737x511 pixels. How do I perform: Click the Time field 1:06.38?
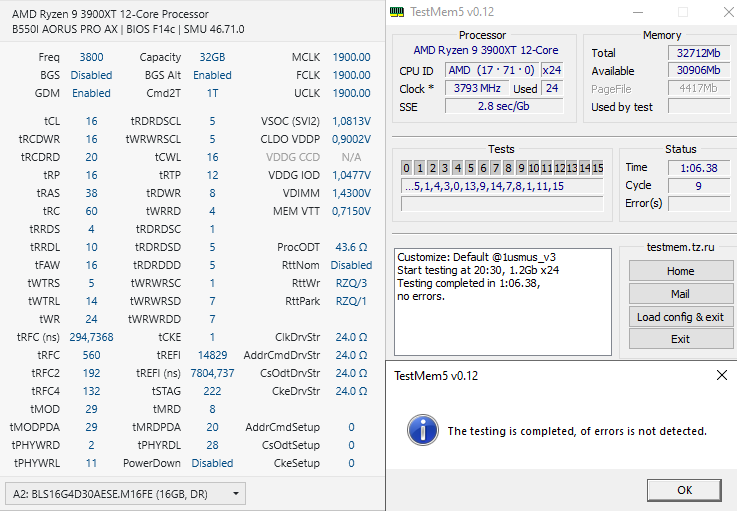[698, 168]
